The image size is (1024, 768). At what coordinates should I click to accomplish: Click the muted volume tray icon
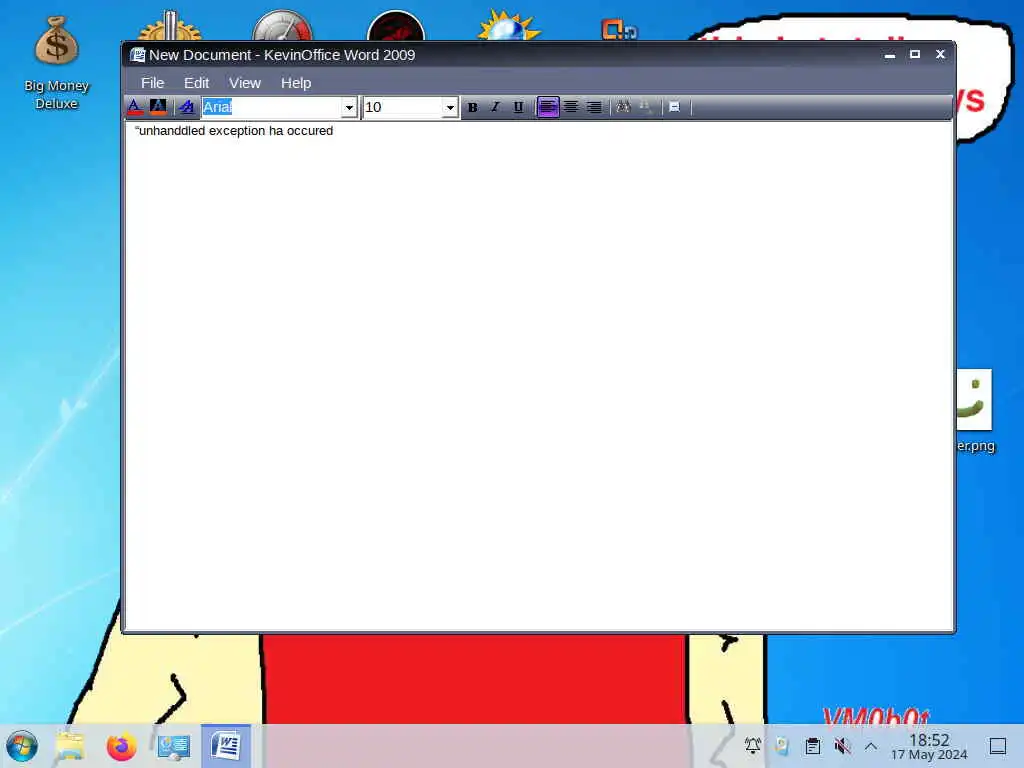pyautogui.click(x=842, y=745)
